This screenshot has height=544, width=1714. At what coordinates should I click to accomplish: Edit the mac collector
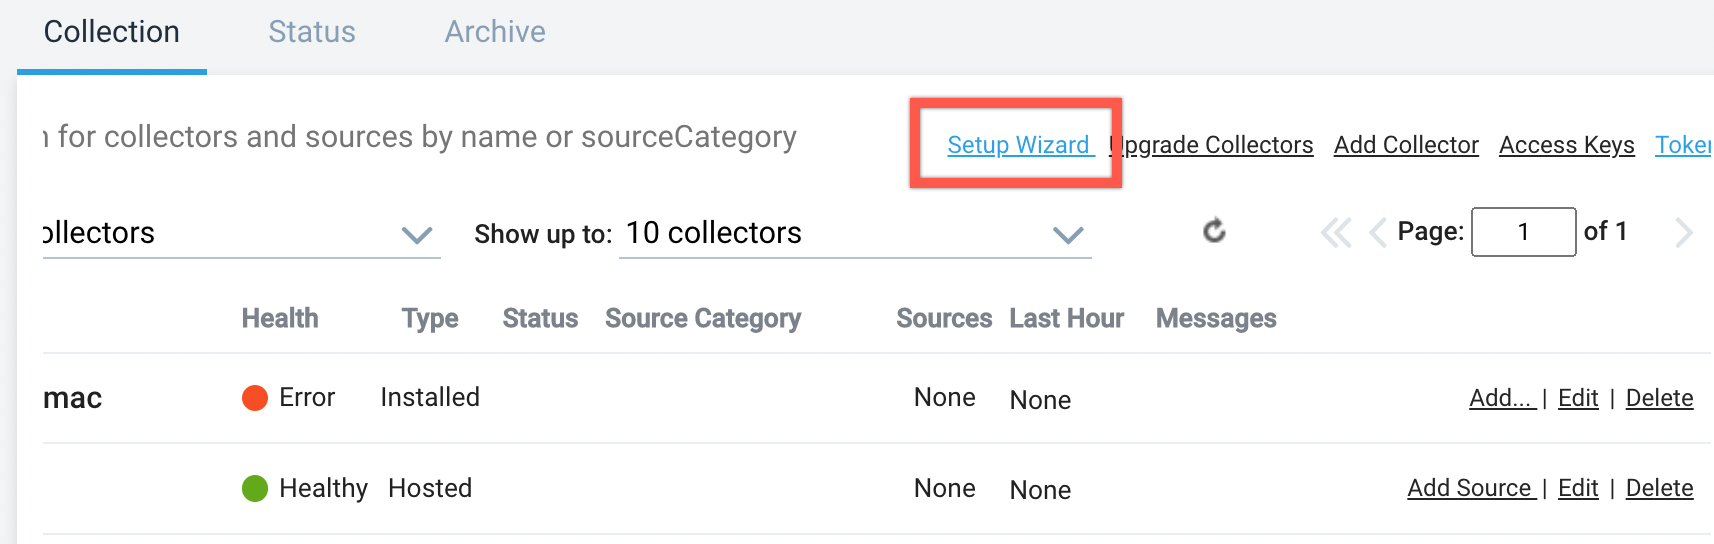1578,398
